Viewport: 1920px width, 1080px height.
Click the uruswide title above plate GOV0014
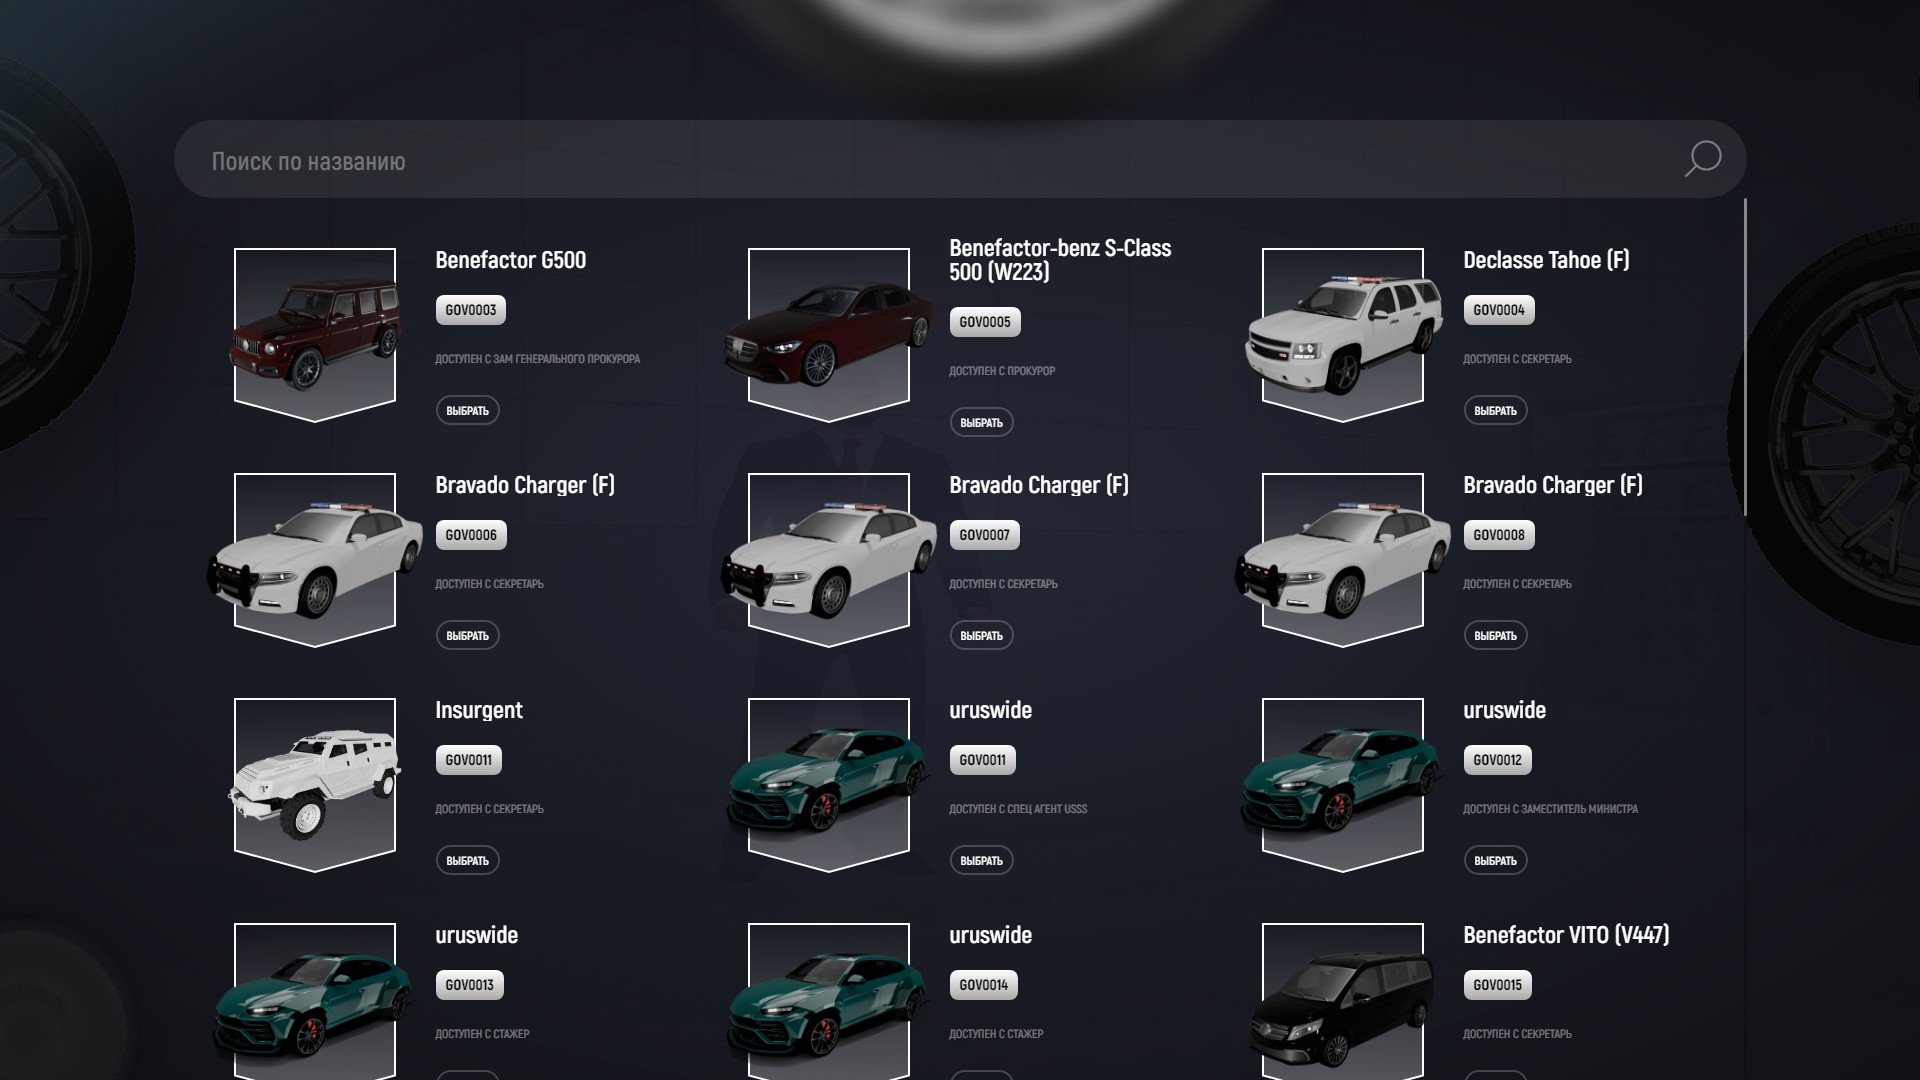click(990, 935)
